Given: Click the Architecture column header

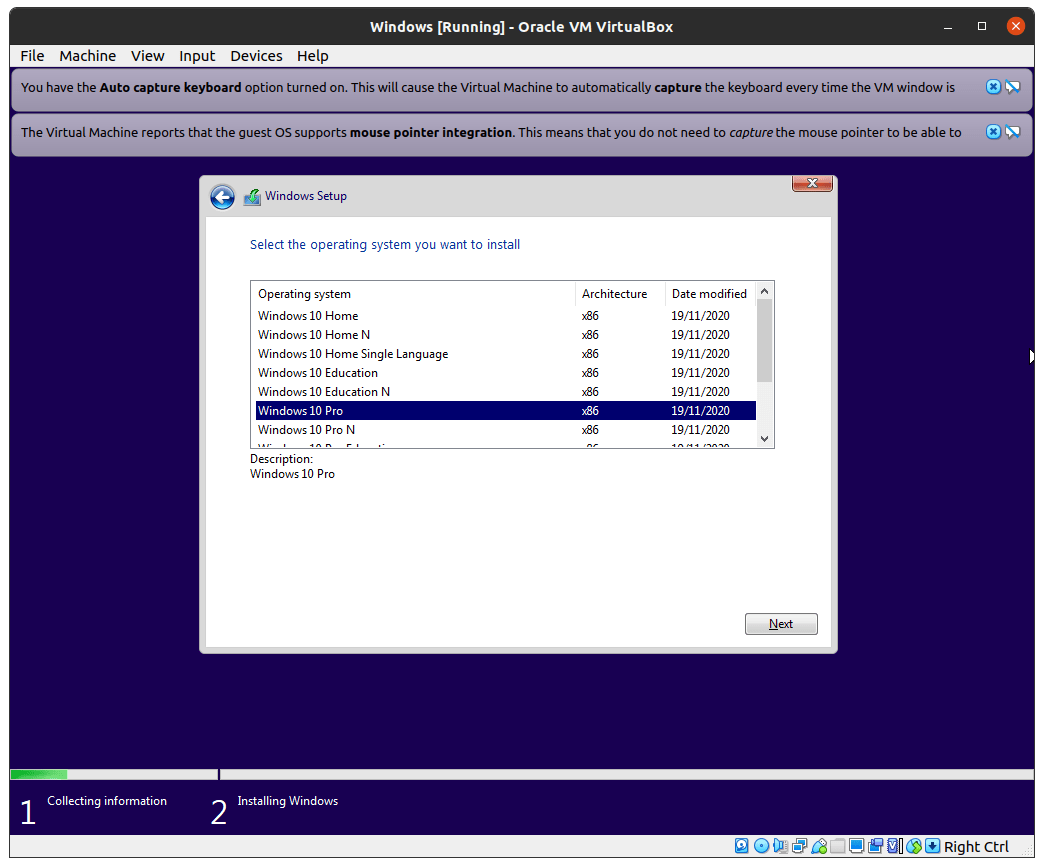Looking at the screenshot, I should tap(620, 294).
